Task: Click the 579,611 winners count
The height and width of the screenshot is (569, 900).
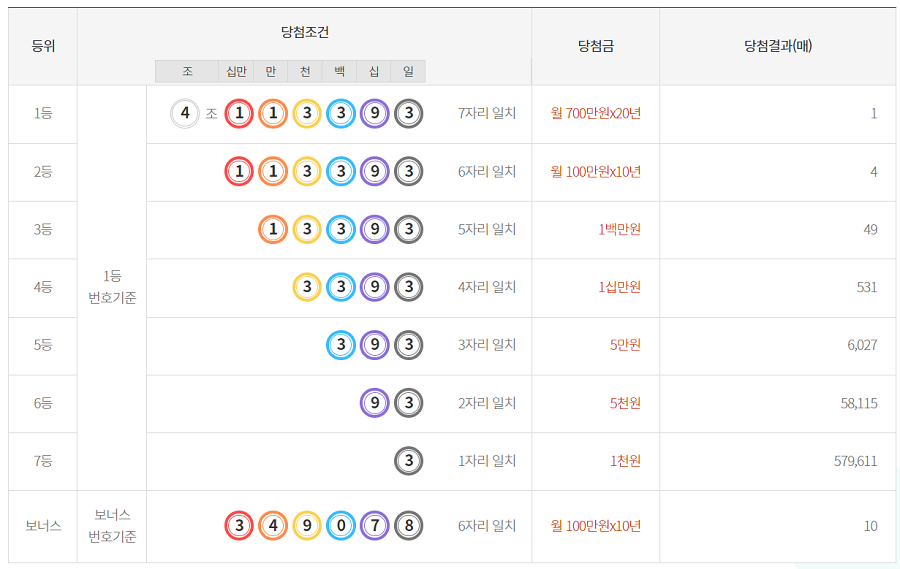Action: tap(855, 461)
